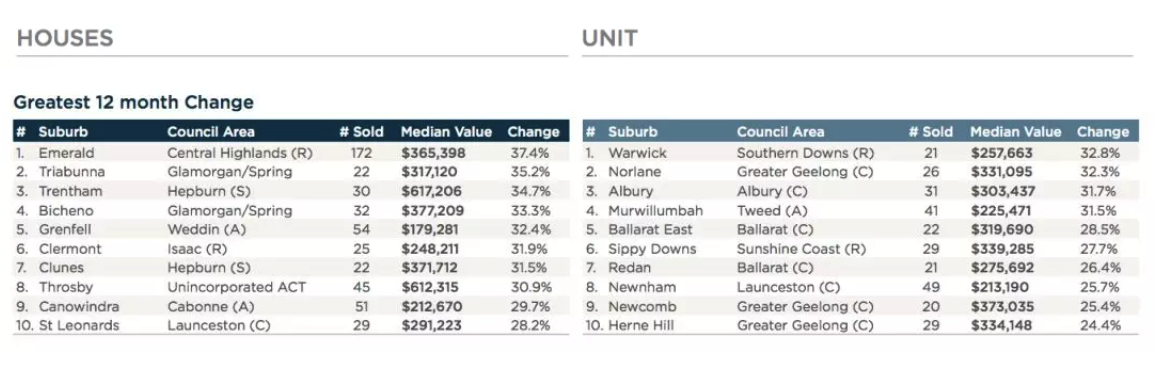Viewport: 1166px width, 388px height.
Task: Select Newnham median value $213,190
Action: (x=1002, y=287)
